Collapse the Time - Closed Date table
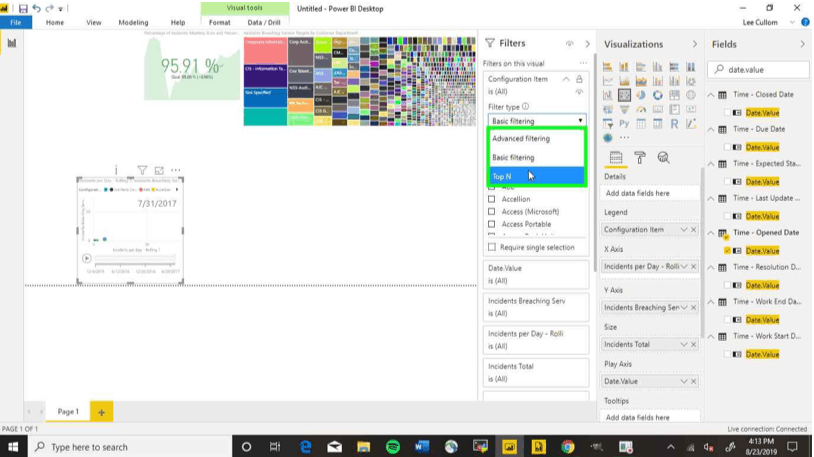This screenshot has height=457, width=814. click(x=711, y=95)
